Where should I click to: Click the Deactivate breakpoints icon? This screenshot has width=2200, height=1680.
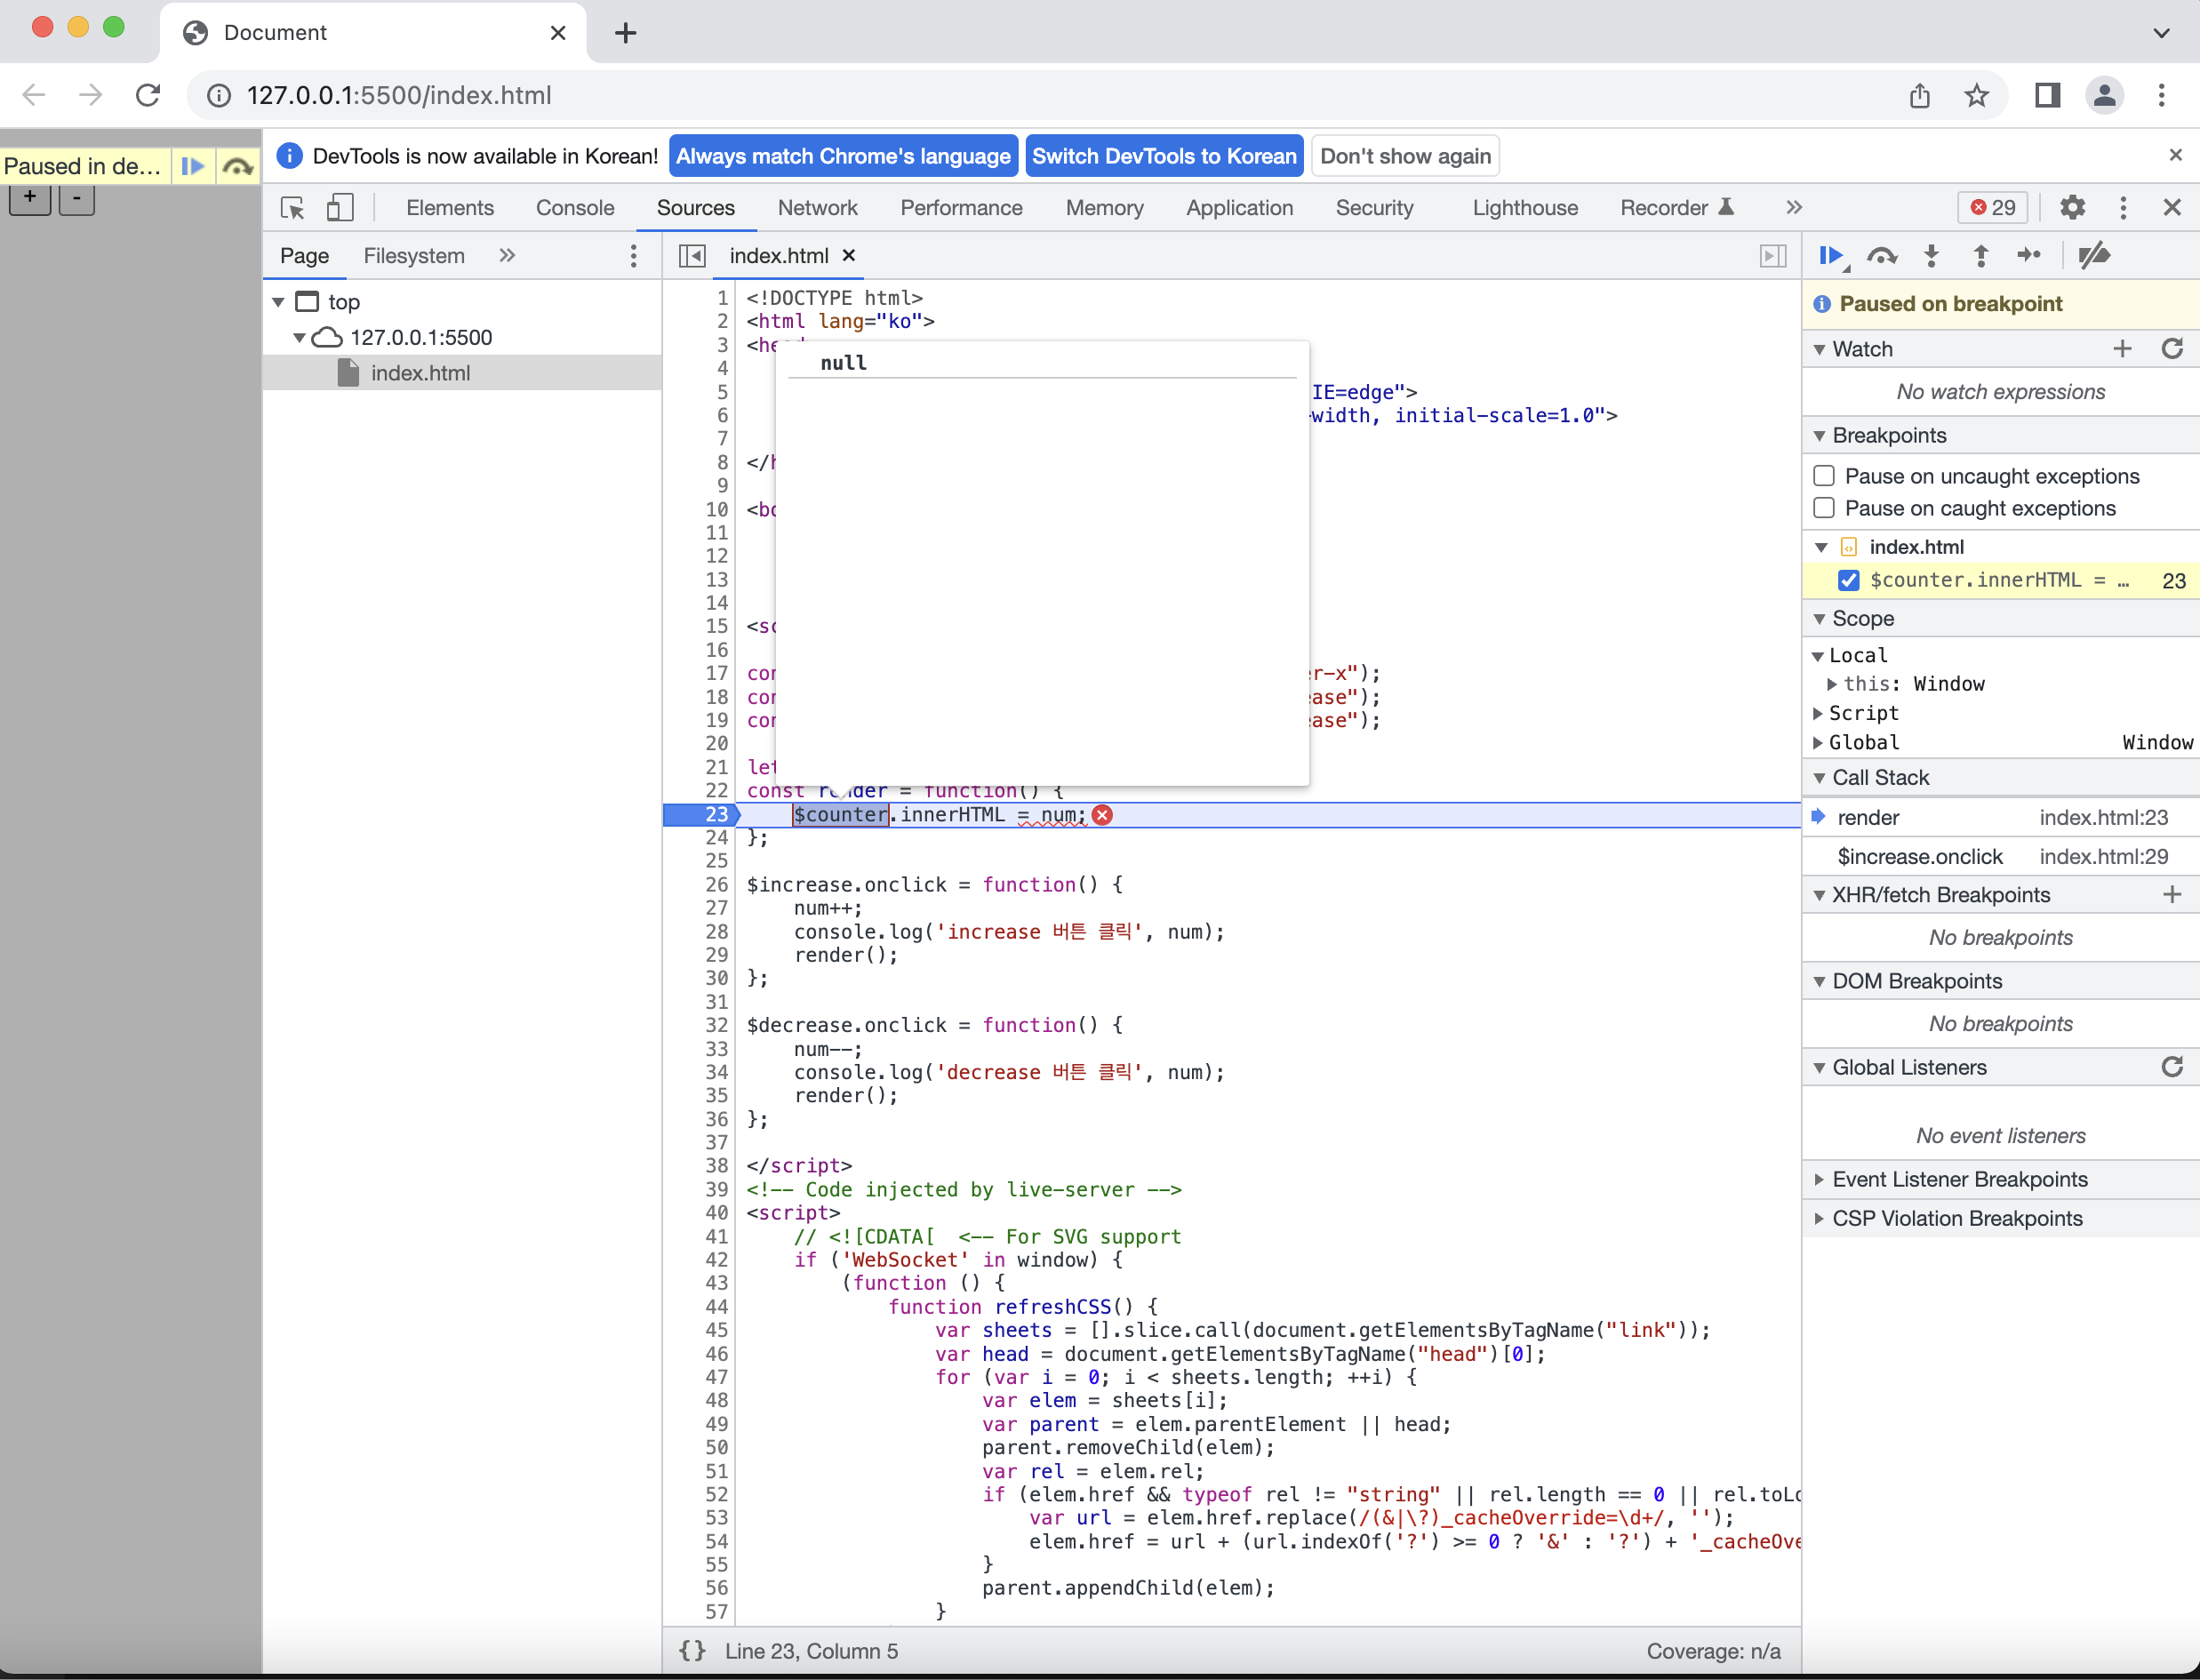coord(2094,256)
